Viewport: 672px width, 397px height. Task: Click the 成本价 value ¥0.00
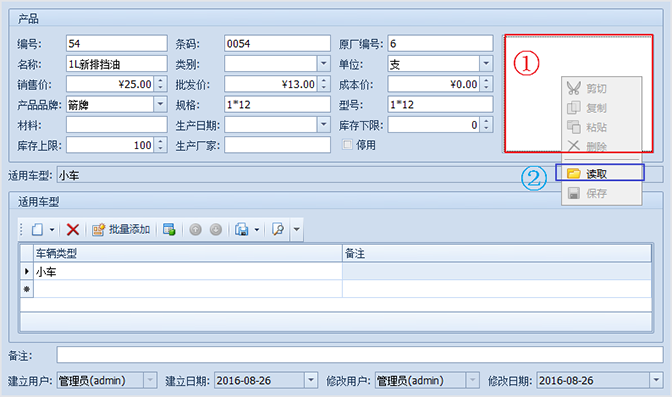464,84
